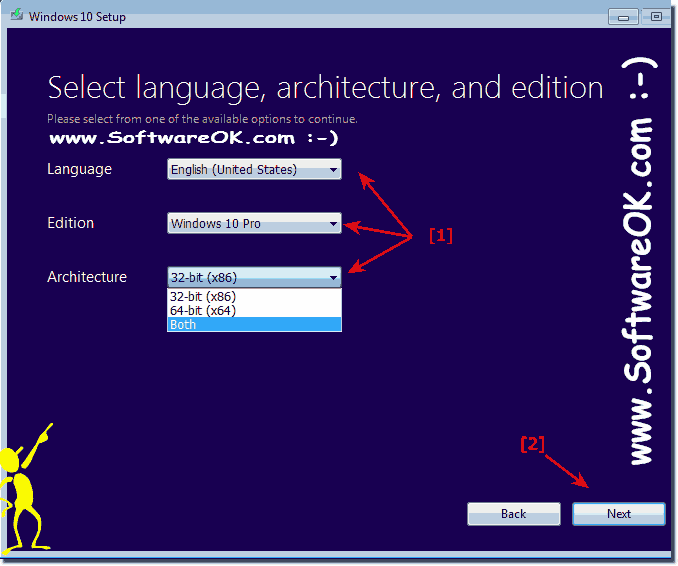The width and height of the screenshot is (678, 566).
Task: Maximize the Windows 10 Setup window
Action: (x=656, y=17)
